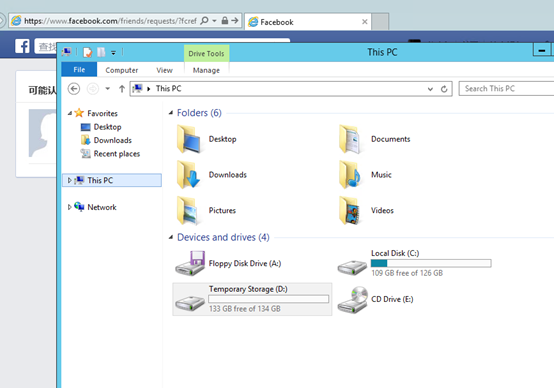554x388 pixels.
Task: Switch to the Manage ribbon tab
Action: (206, 70)
